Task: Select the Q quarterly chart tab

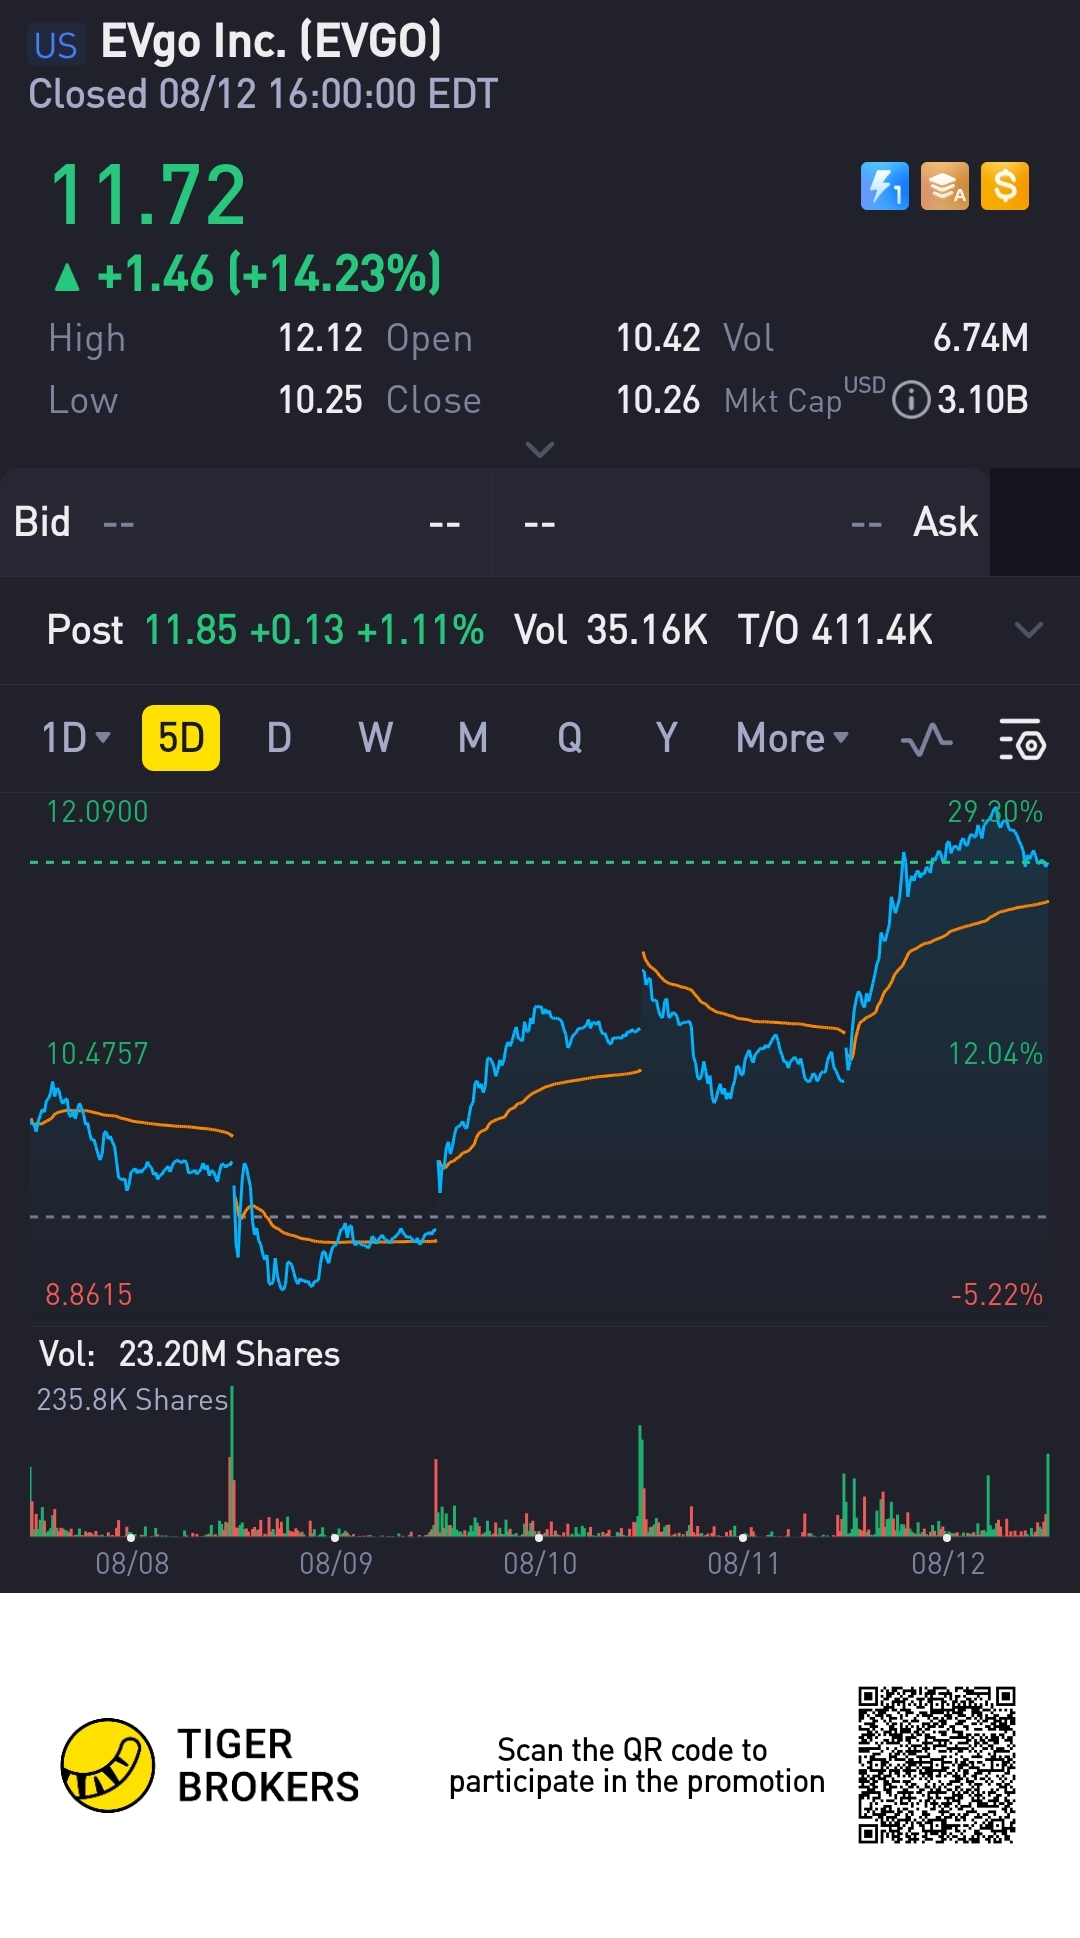Action: [570, 738]
